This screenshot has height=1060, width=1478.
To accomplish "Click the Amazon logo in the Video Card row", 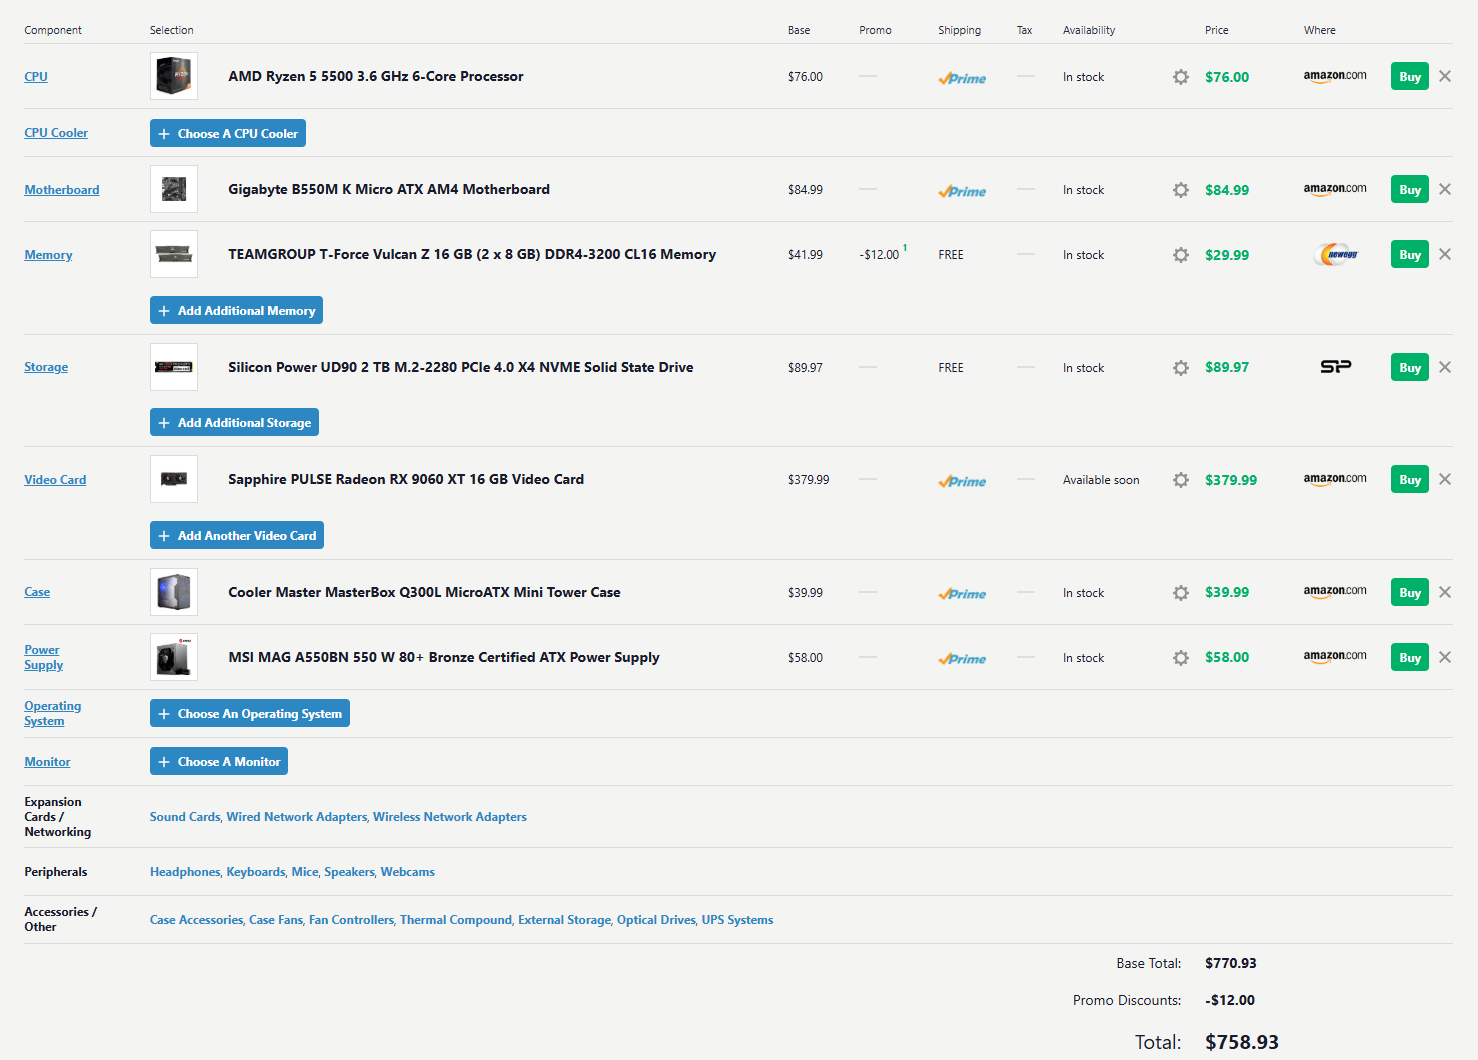I will [x=1335, y=479].
